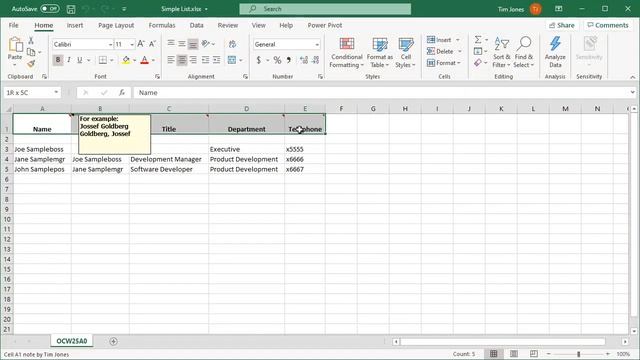This screenshot has height=360, width=640.
Task: Click the Share button
Action: pyautogui.click(x=562, y=25)
